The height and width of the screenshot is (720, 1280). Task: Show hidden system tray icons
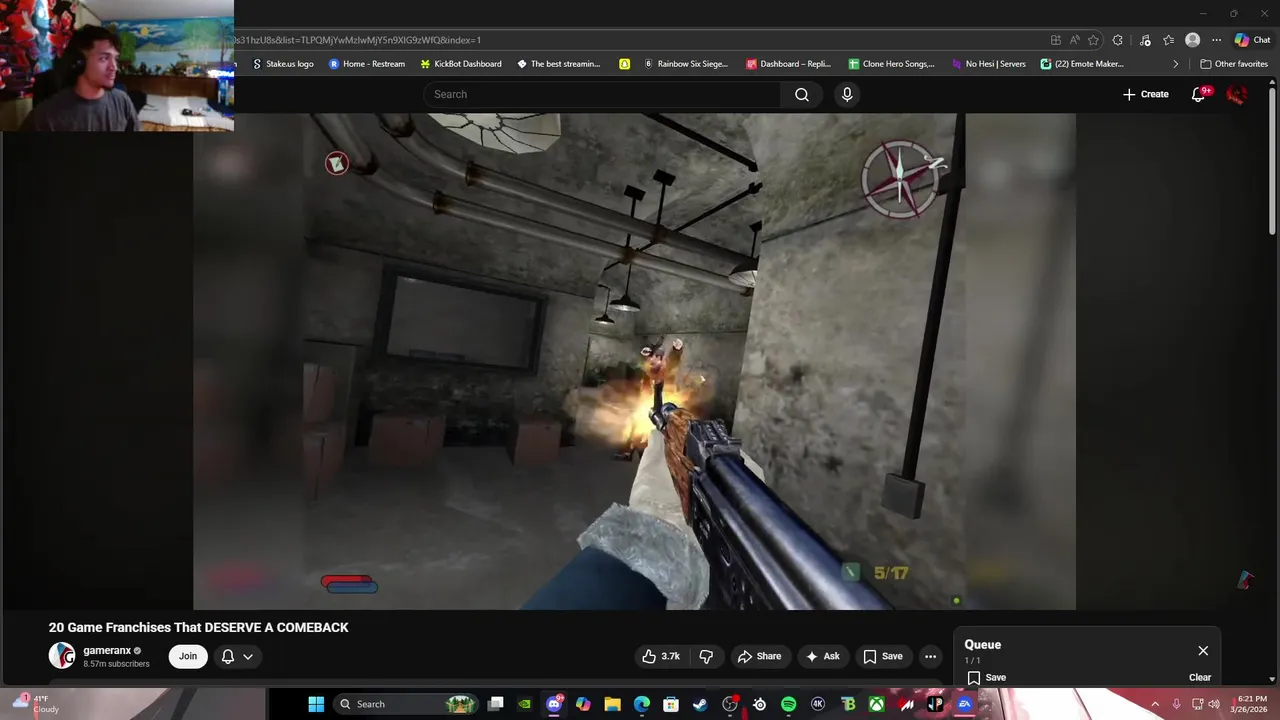tap(1155, 704)
